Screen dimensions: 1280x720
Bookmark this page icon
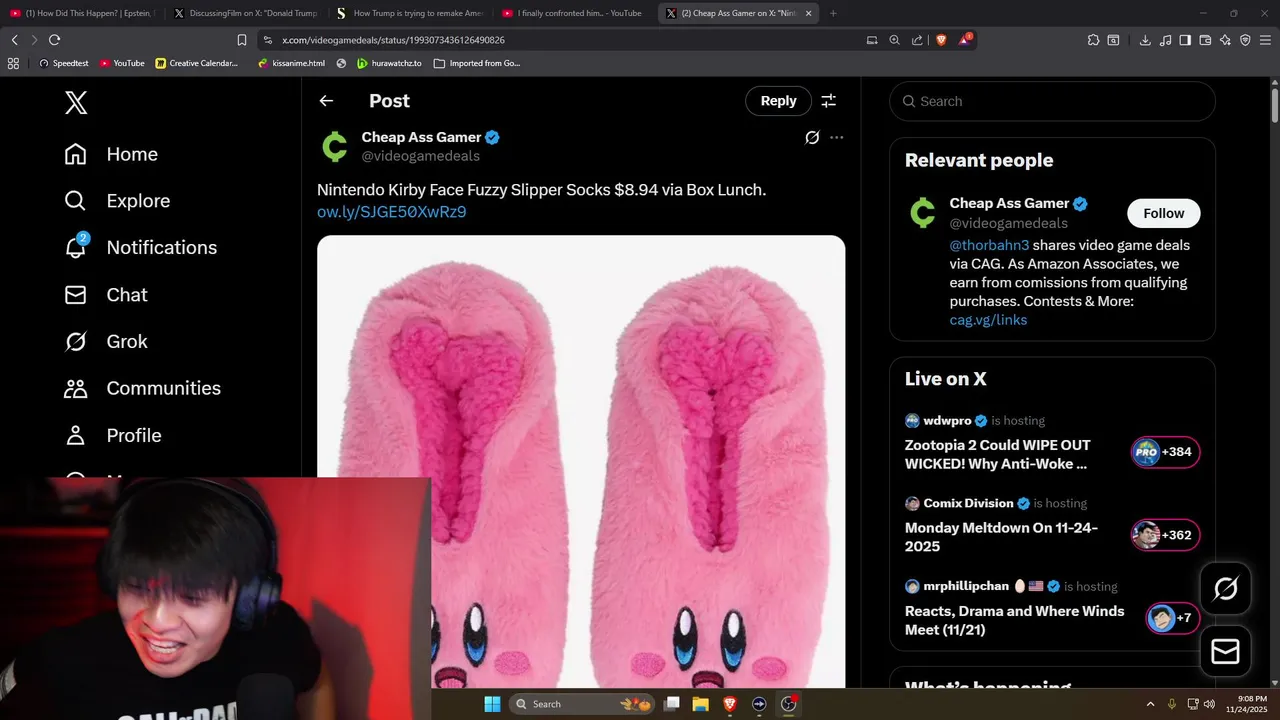242,40
